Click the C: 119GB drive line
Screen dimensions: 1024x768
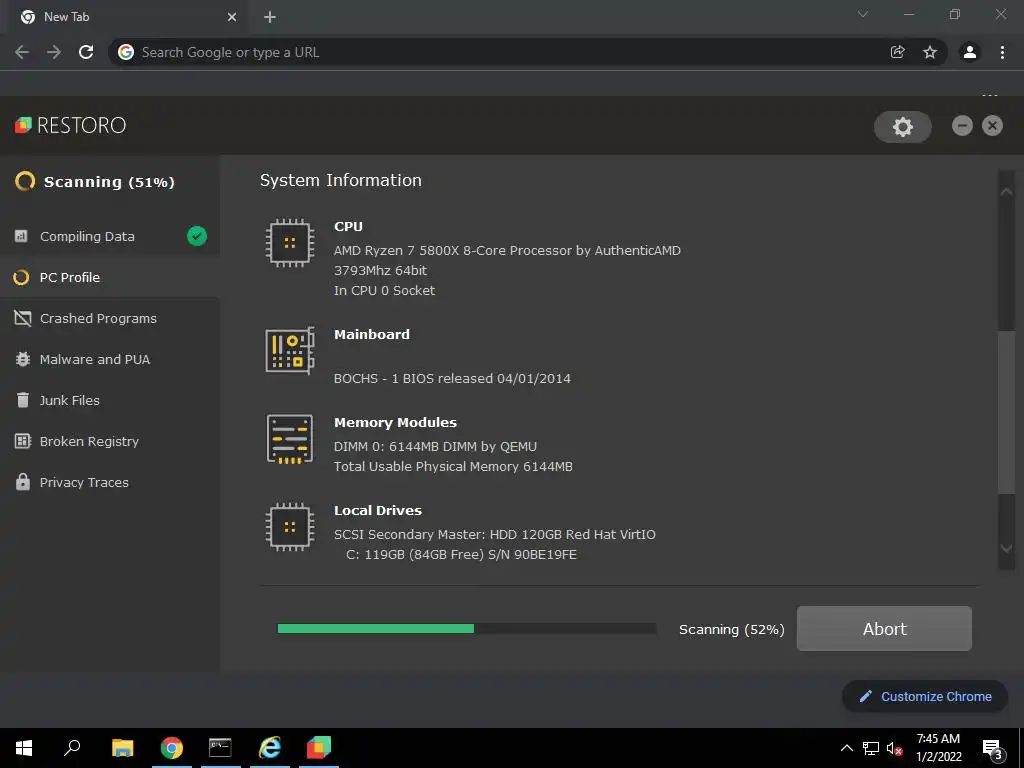tap(461, 554)
